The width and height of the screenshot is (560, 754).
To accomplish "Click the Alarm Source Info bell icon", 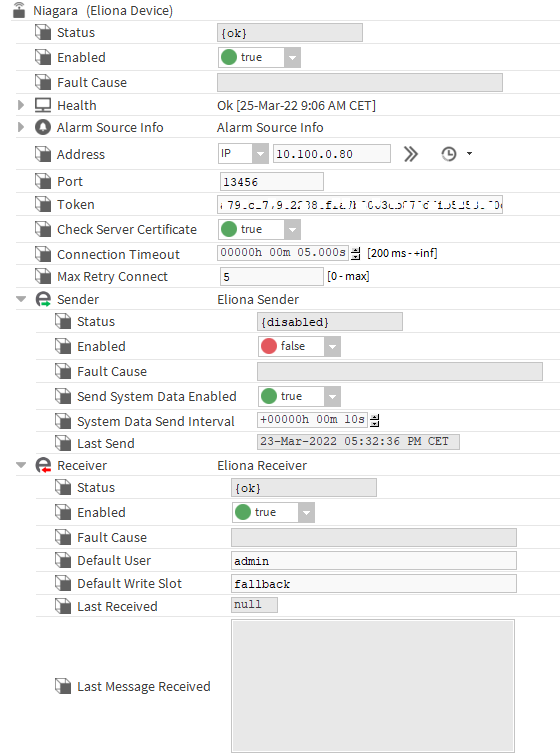I will coord(43,127).
